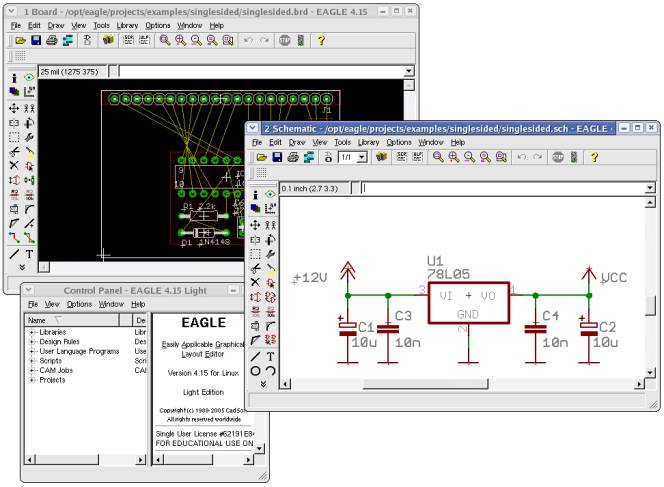Click the Open folder icon in Board toolbar
This screenshot has width=664, height=487.
(20, 41)
